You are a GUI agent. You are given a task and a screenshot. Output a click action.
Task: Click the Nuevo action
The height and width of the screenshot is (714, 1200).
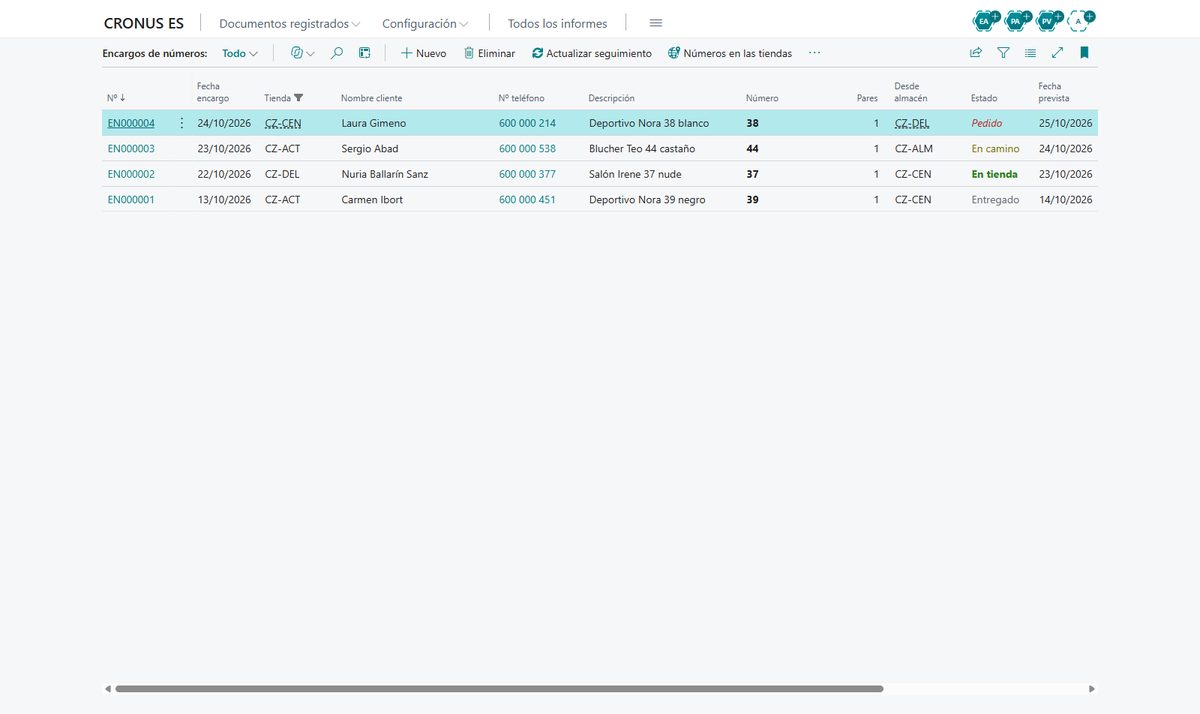tap(423, 53)
